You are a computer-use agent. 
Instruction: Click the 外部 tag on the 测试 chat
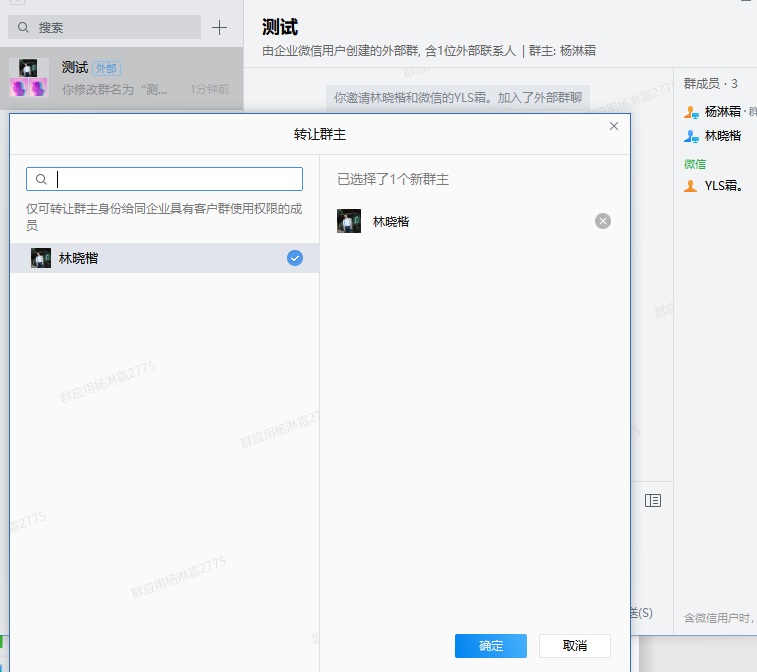click(x=106, y=68)
